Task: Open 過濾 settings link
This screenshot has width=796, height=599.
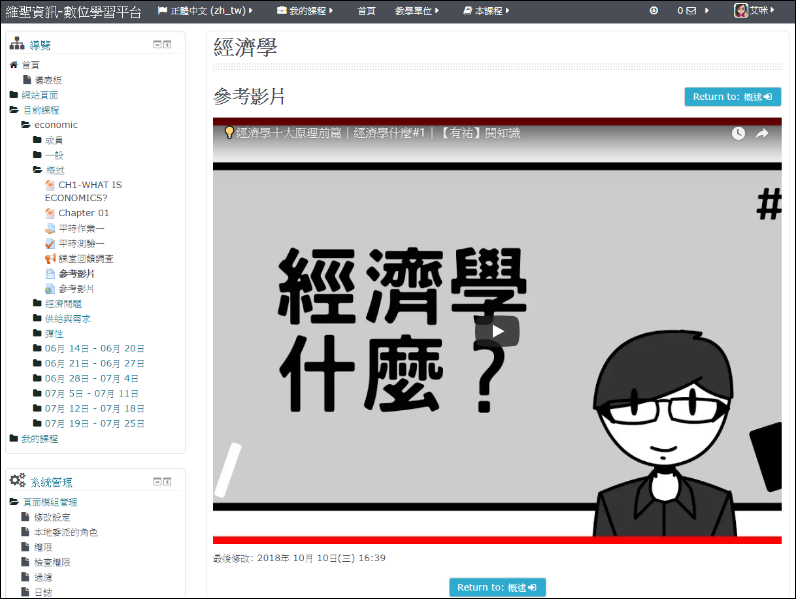Action: click(x=43, y=577)
